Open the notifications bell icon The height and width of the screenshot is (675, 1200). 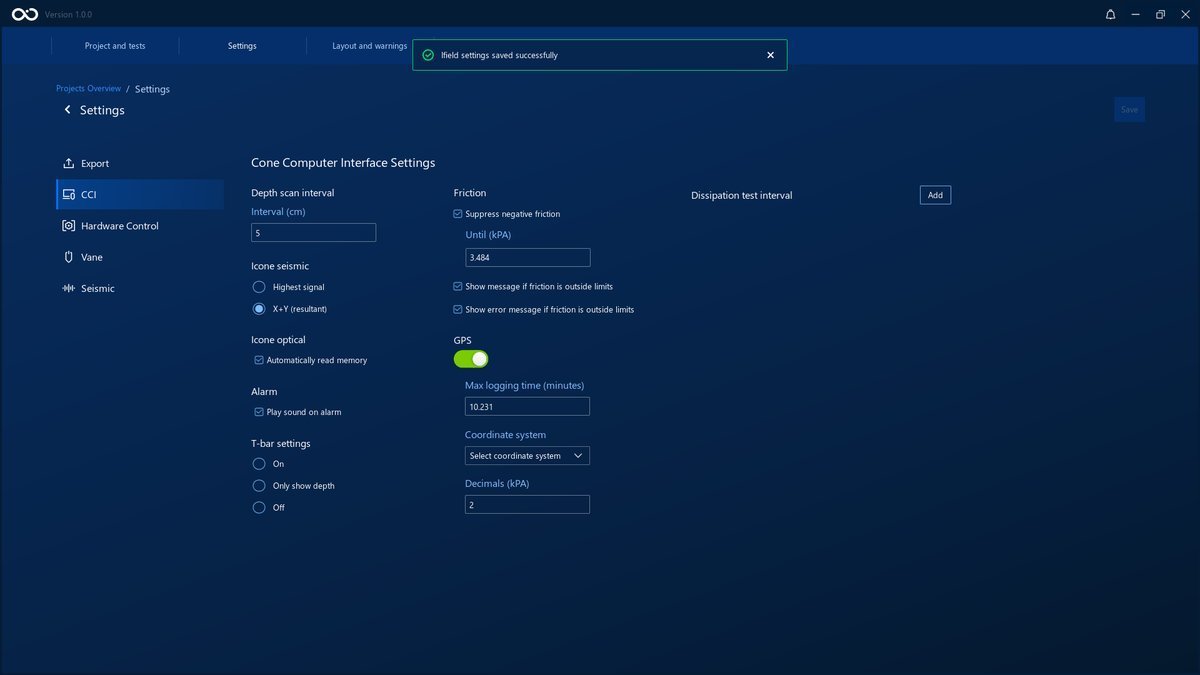point(1110,14)
